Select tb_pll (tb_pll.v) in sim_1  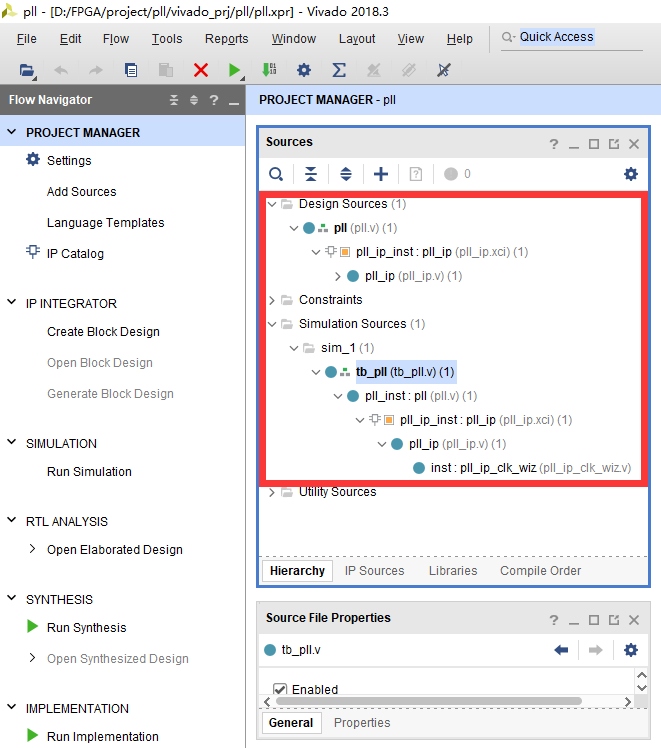pos(405,372)
